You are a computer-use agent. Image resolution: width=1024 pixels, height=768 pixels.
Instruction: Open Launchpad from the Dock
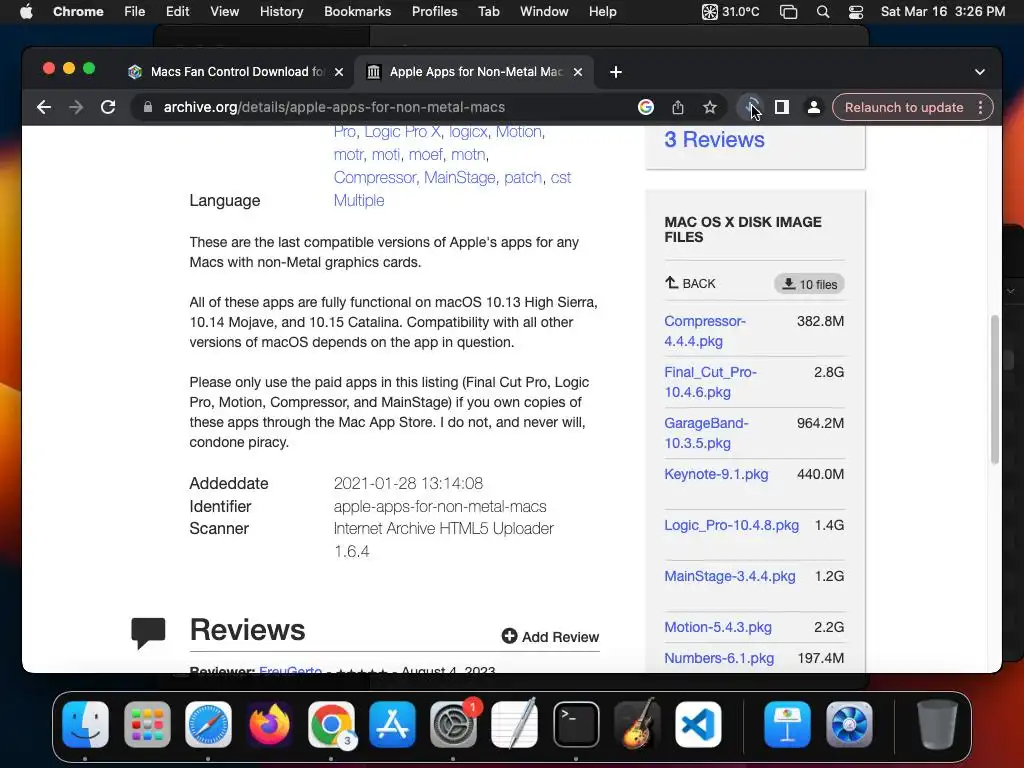147,724
